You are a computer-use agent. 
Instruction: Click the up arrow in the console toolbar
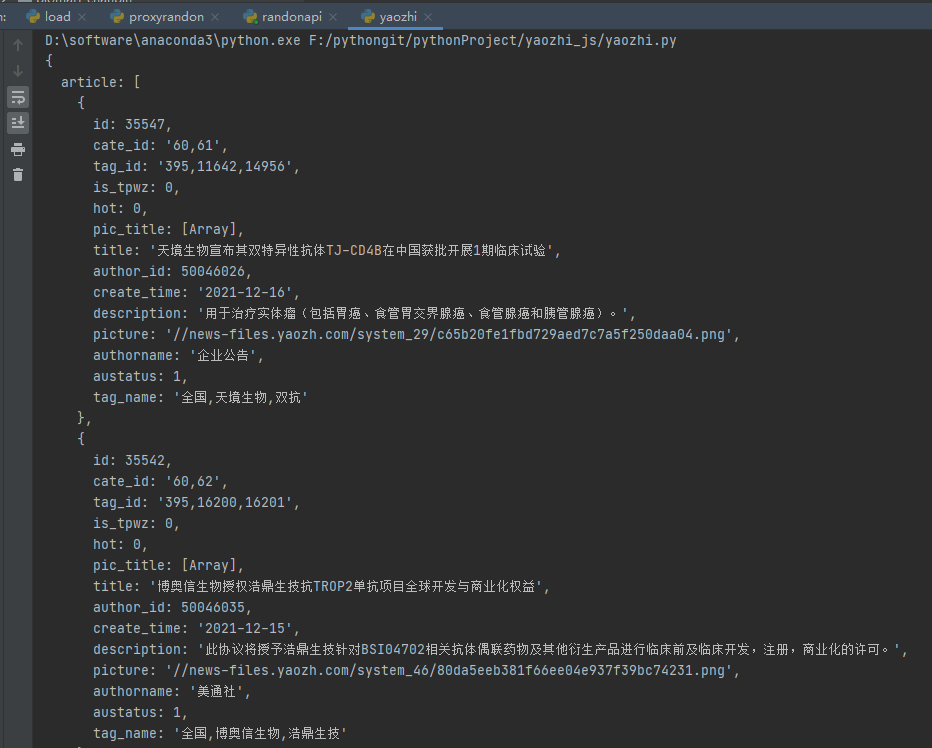click(x=18, y=45)
